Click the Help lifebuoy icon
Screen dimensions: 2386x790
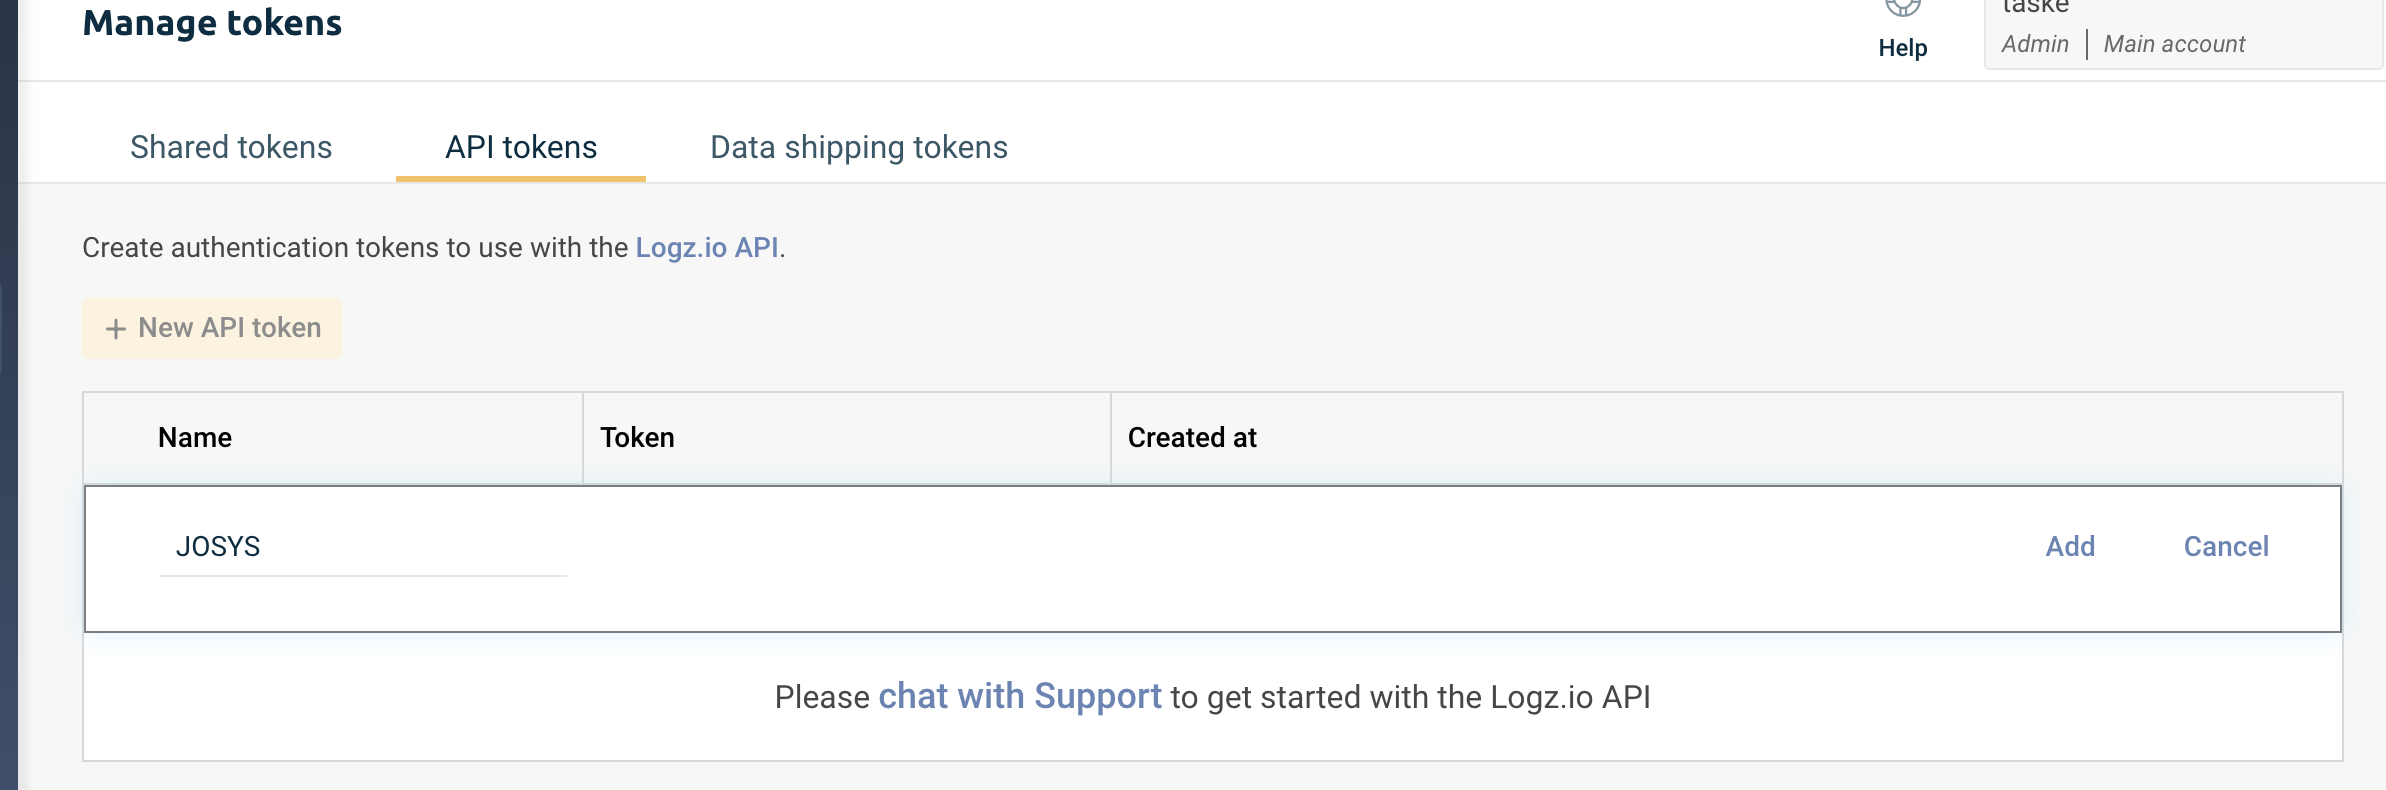(1902, 8)
